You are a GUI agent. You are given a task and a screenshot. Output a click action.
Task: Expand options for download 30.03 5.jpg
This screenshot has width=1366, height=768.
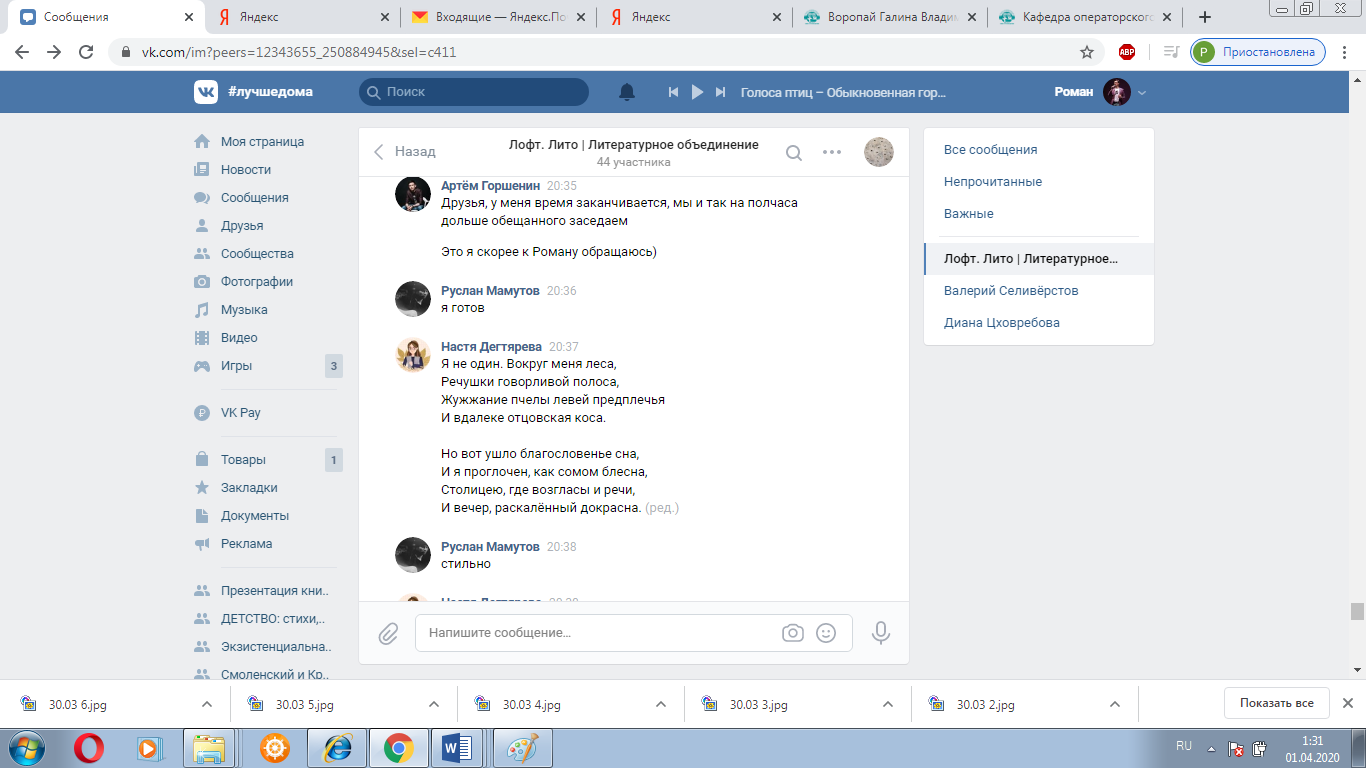pyautogui.click(x=433, y=704)
